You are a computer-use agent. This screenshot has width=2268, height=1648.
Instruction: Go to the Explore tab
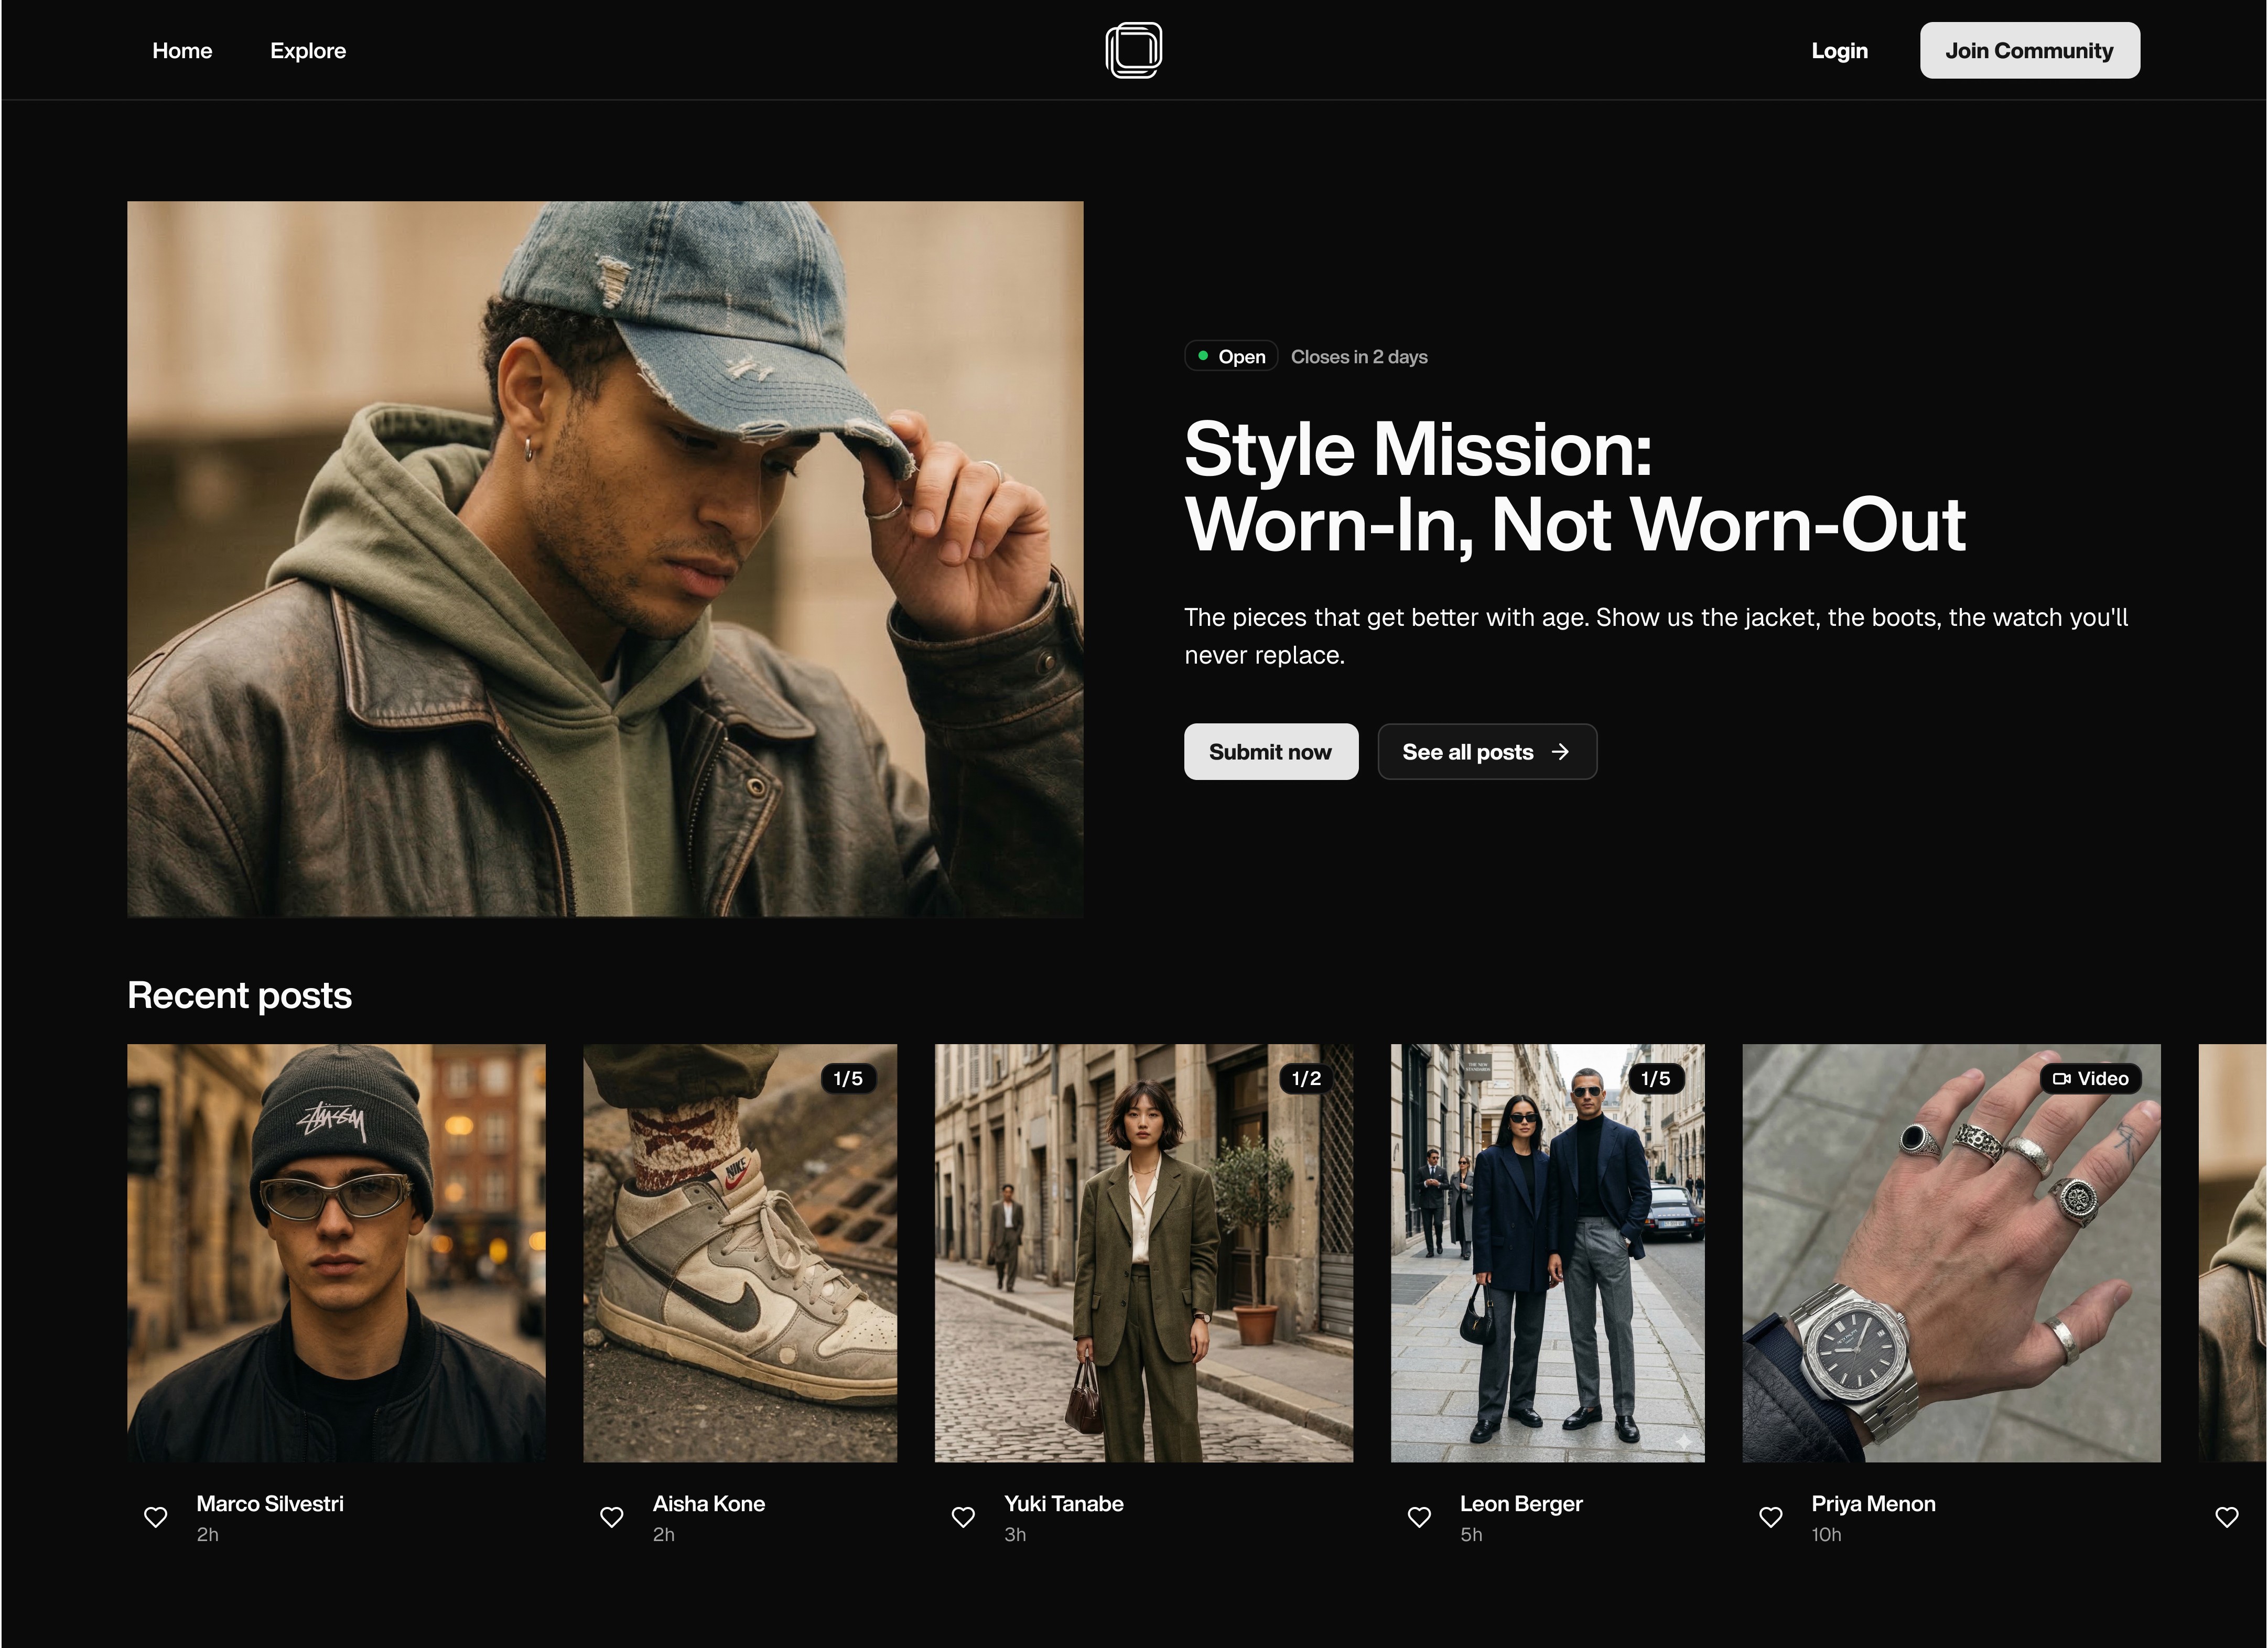307,50
